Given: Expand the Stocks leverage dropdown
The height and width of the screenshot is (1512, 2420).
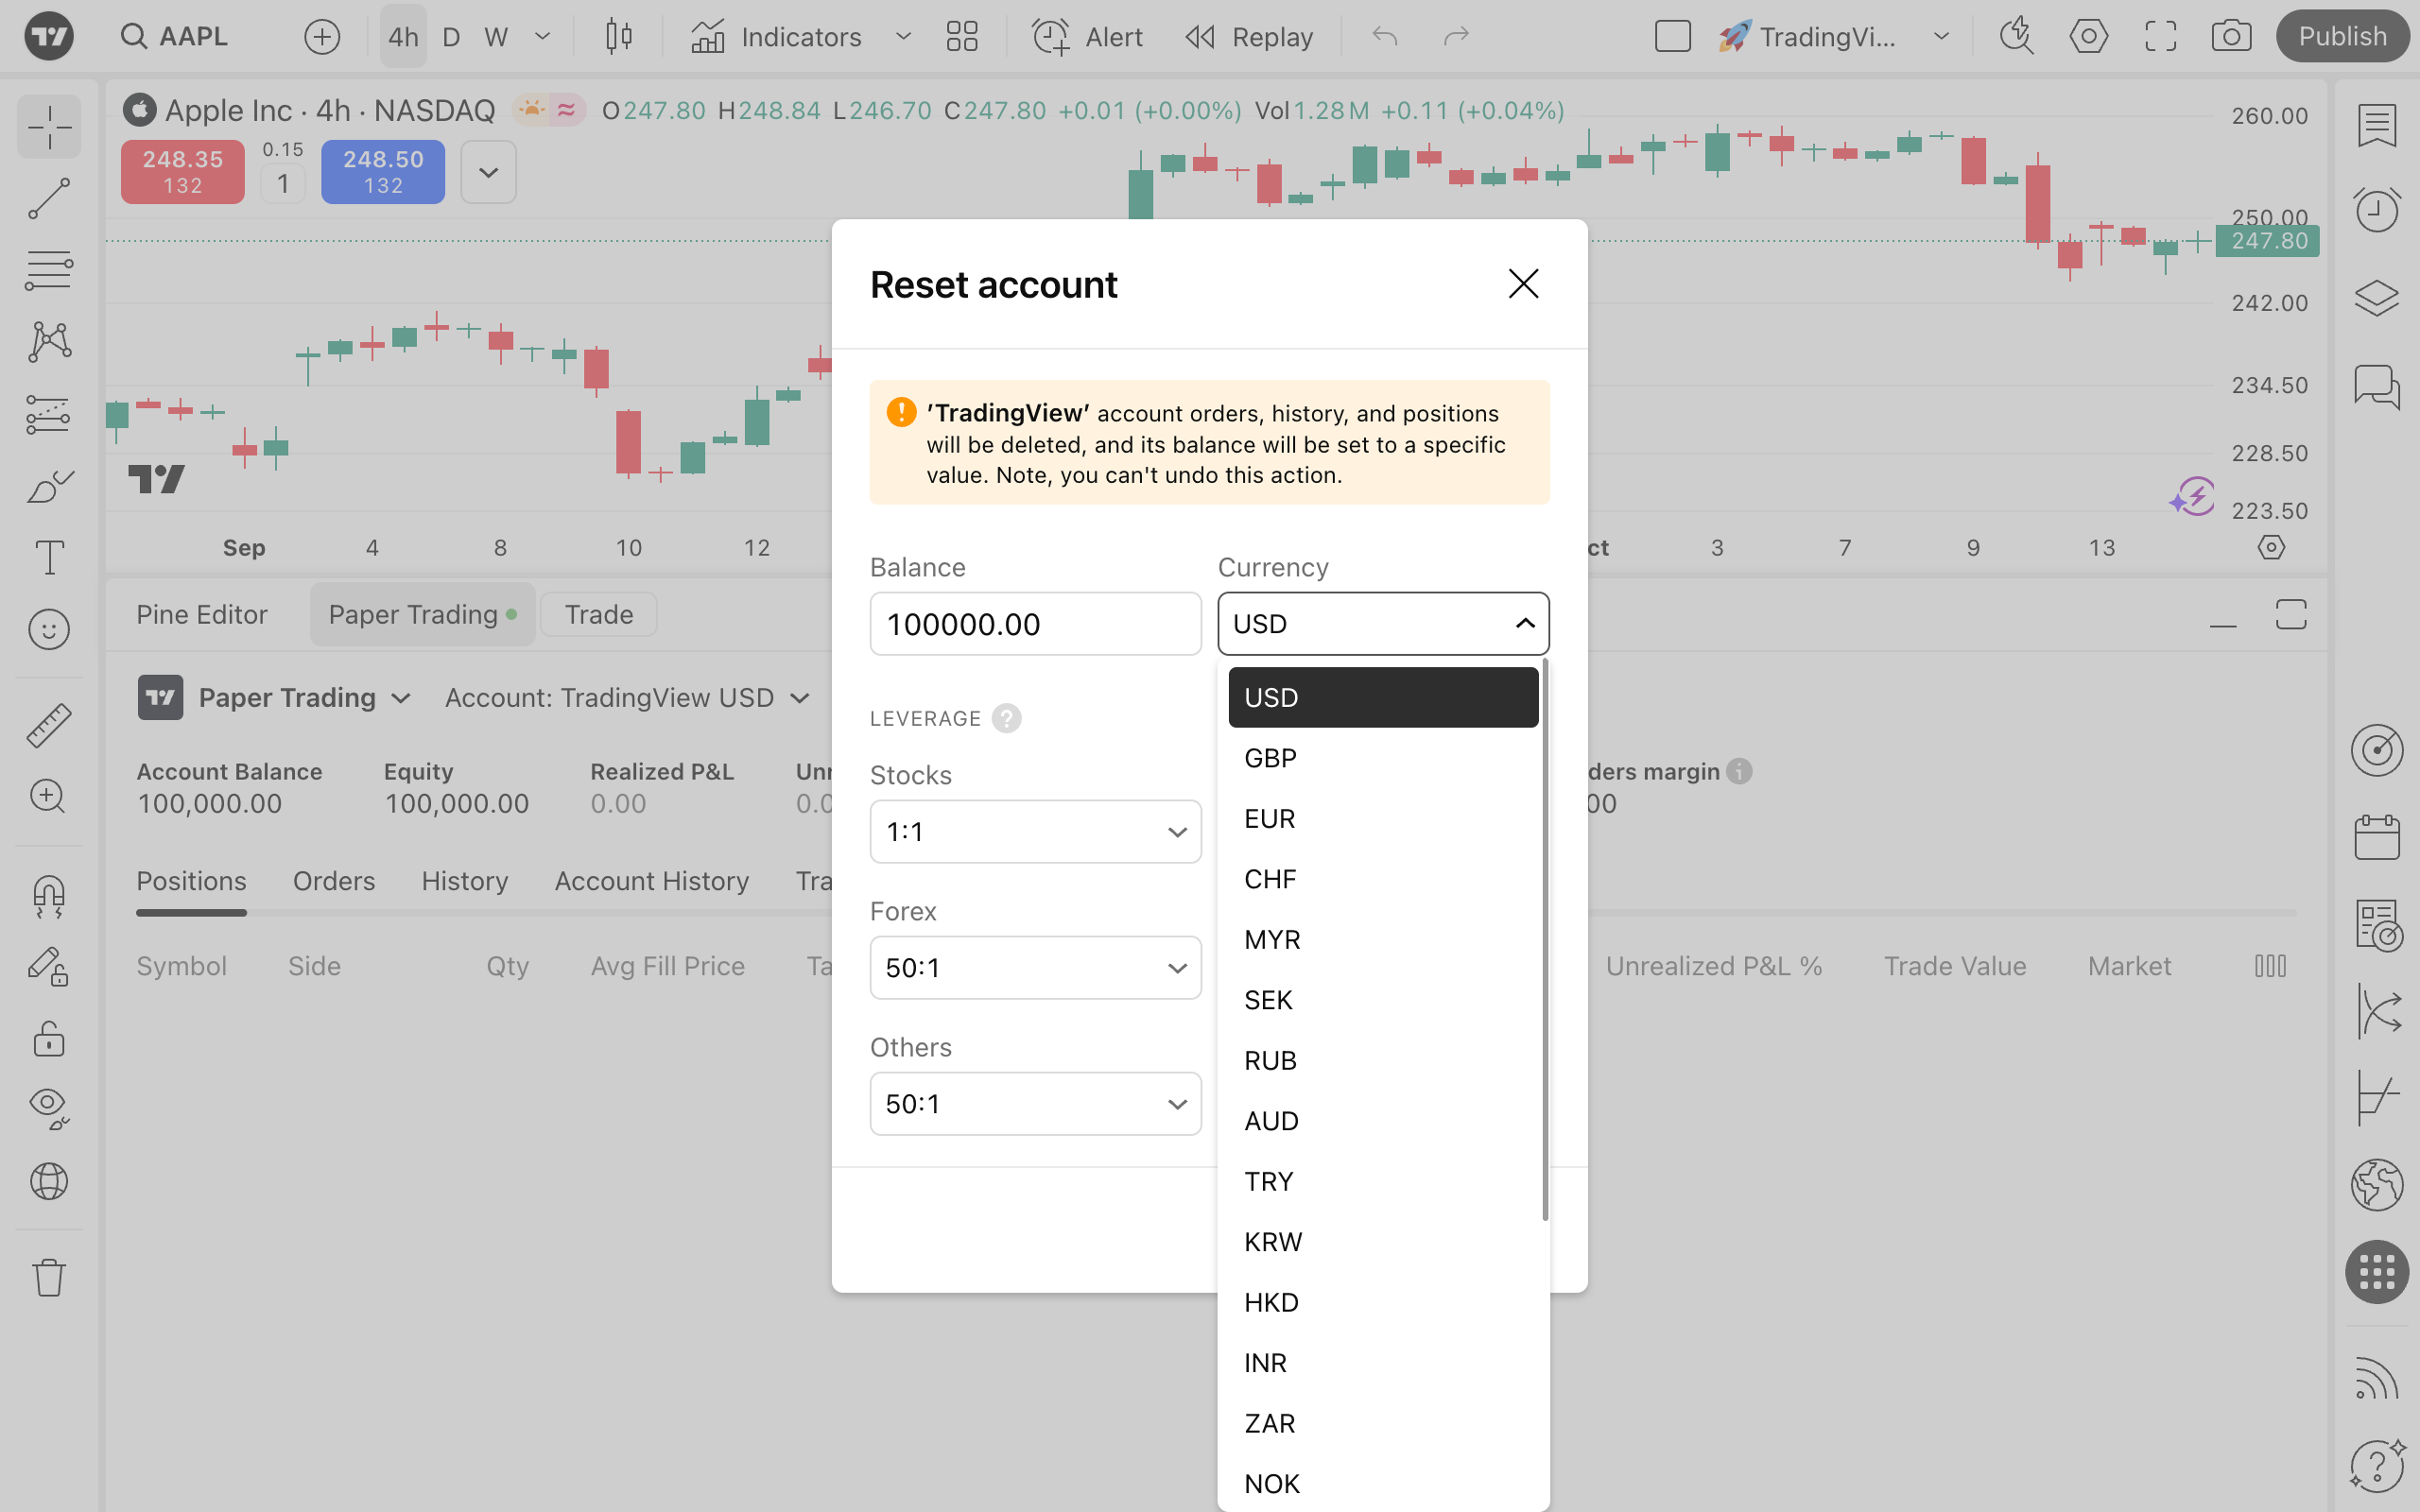Looking at the screenshot, I should pyautogui.click(x=1035, y=832).
